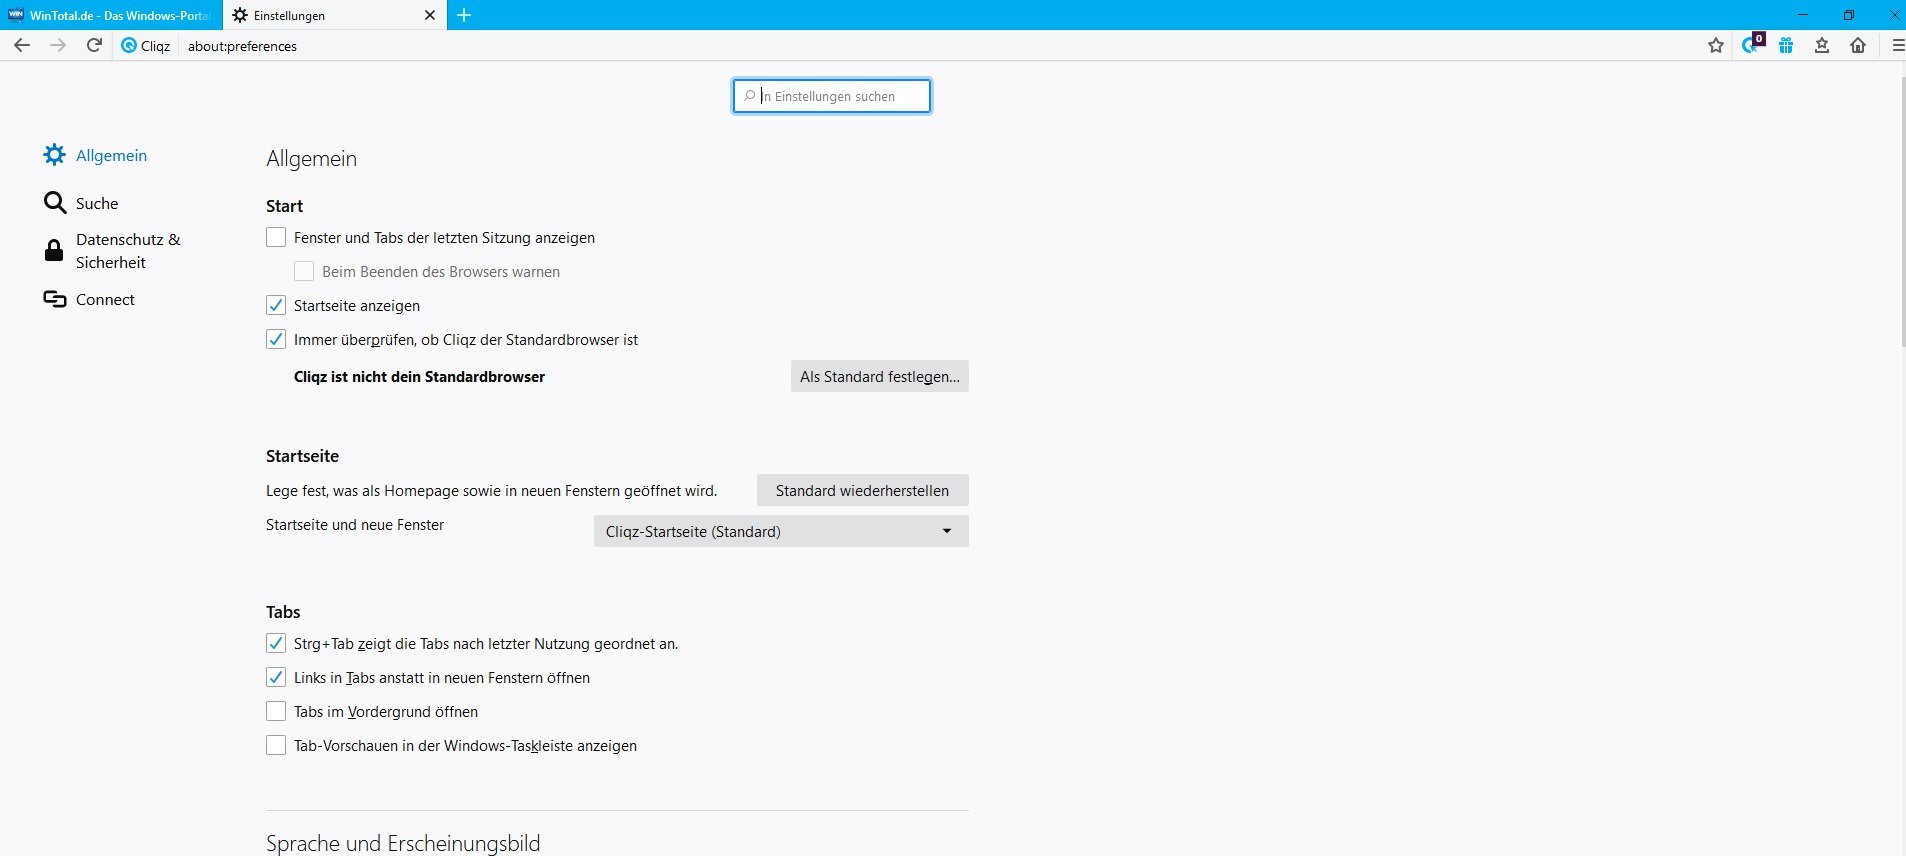Enable 'Fenster und Tabs der letzten Sitzung anzeigen'

pyautogui.click(x=276, y=237)
